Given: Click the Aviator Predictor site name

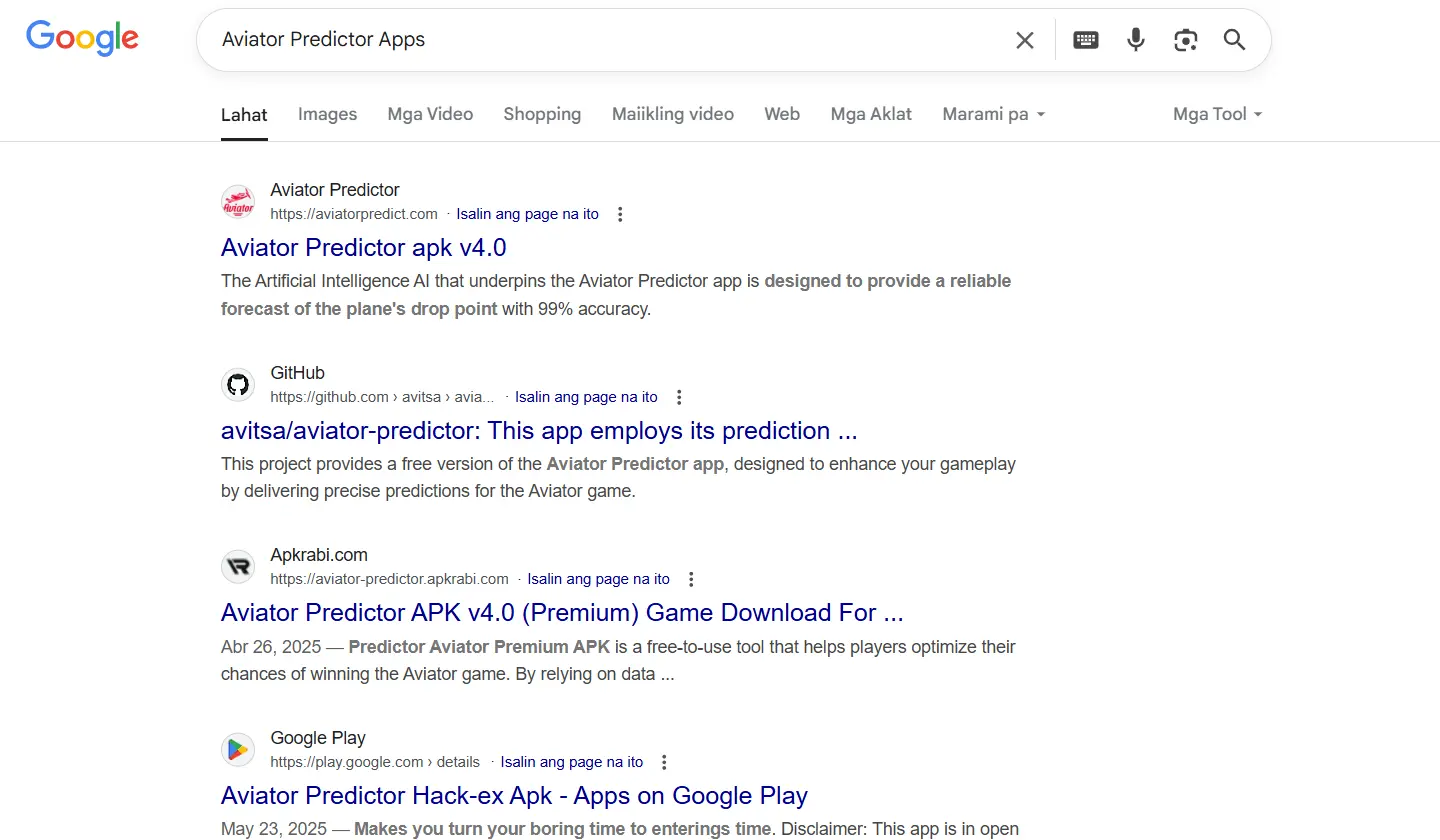Looking at the screenshot, I should tap(335, 190).
